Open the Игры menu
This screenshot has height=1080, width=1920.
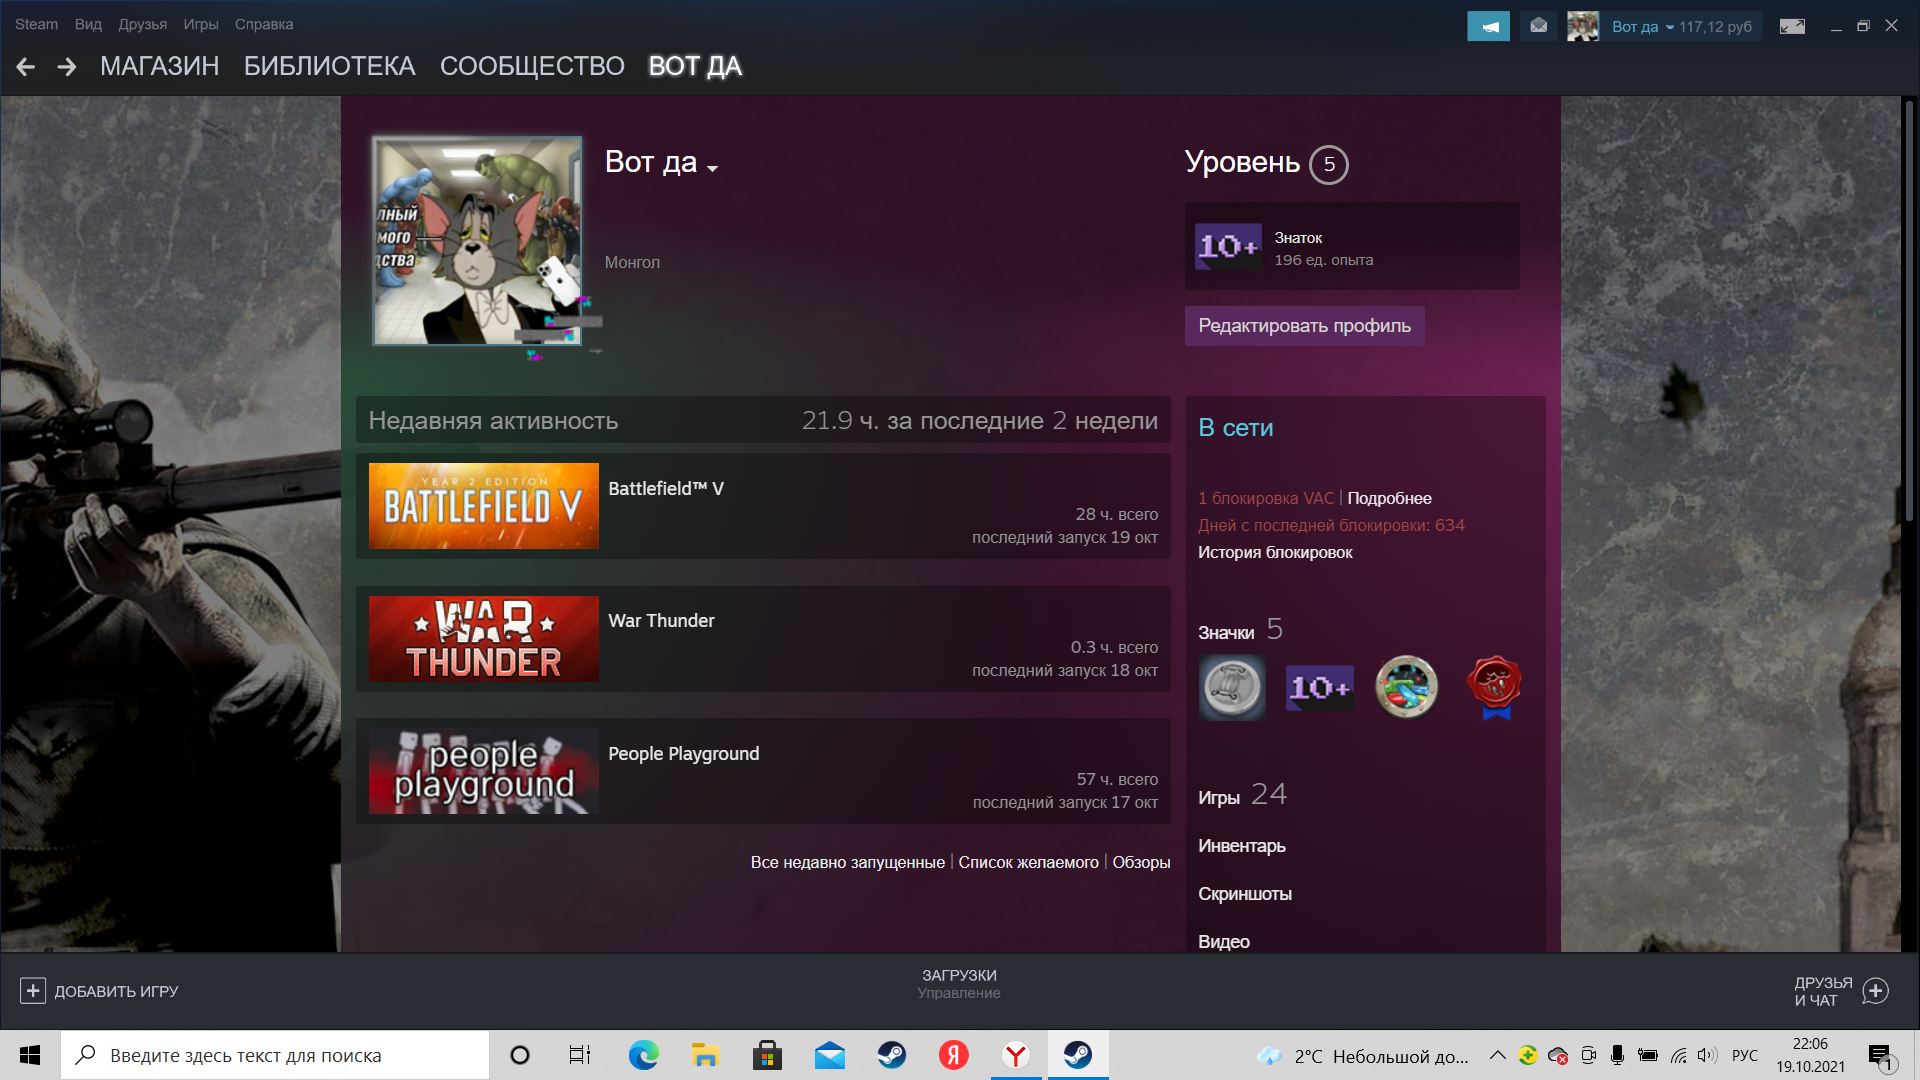(200, 24)
